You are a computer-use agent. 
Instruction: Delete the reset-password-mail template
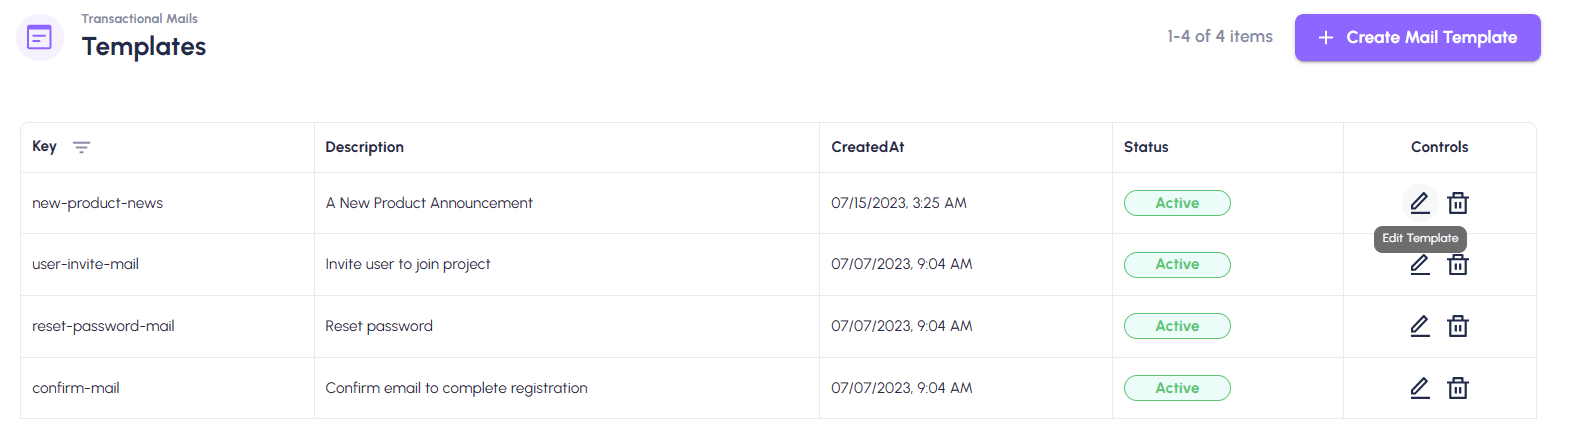pyautogui.click(x=1458, y=326)
